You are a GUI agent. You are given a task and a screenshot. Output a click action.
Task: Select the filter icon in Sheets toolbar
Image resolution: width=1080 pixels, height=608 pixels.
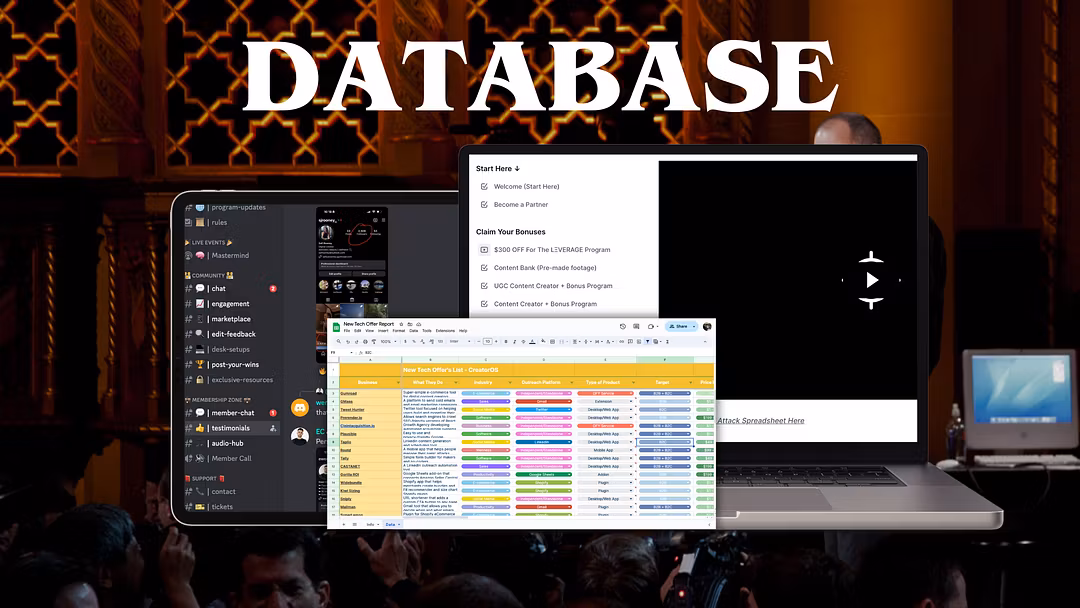[646, 341]
